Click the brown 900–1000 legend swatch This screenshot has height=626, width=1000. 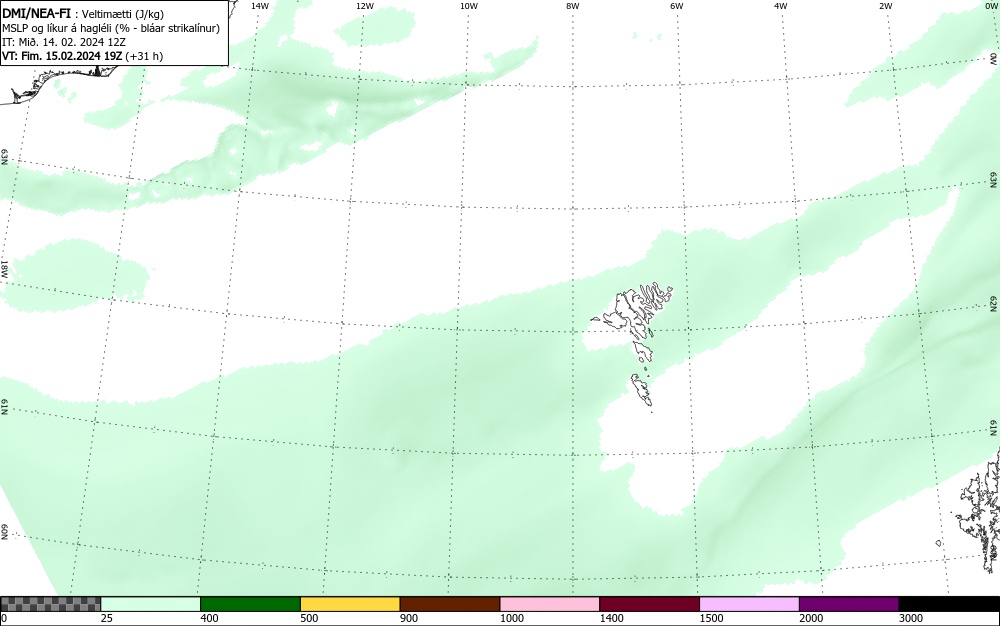450,604
